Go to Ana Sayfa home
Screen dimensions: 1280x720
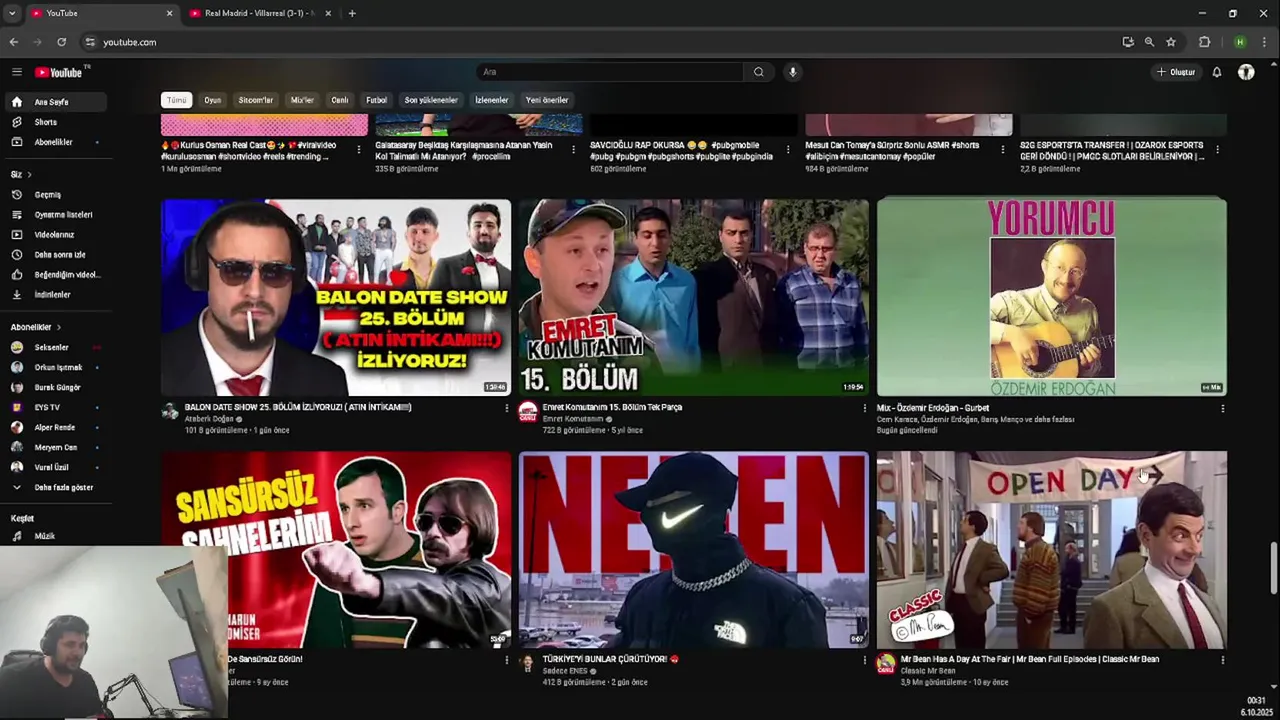[x=54, y=102]
